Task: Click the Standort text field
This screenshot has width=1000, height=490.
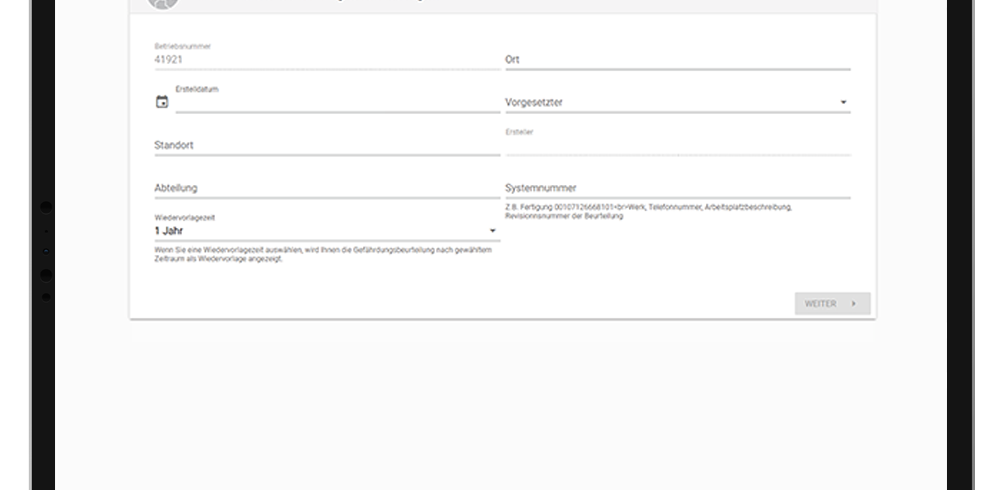Action: click(x=326, y=145)
